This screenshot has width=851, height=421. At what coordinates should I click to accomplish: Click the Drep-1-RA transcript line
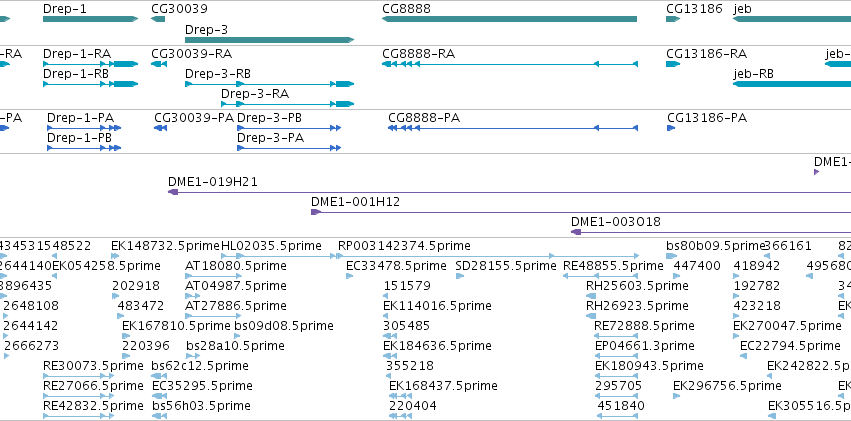click(x=91, y=64)
